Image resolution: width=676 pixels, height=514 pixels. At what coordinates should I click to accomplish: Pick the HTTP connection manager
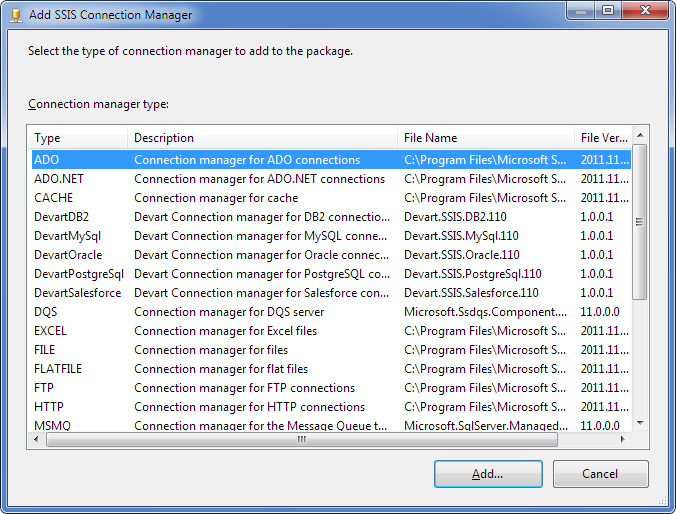click(x=48, y=407)
